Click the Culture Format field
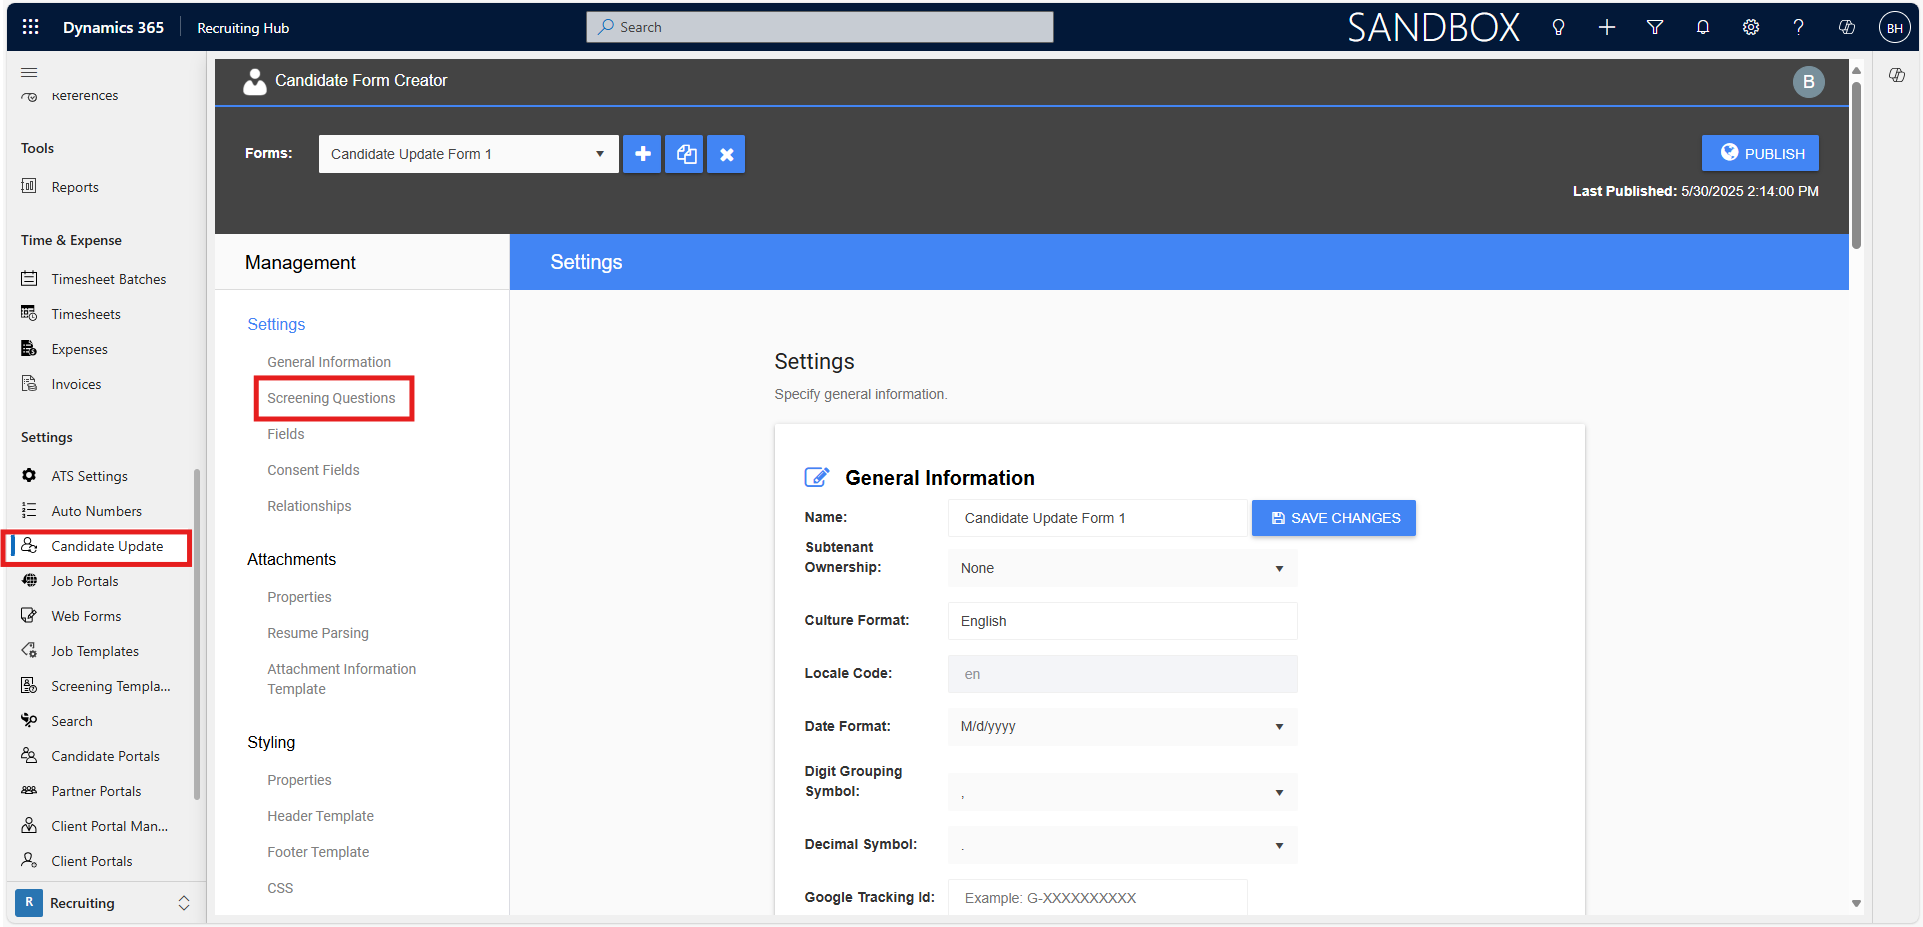The height and width of the screenshot is (927, 1923). click(x=1122, y=621)
